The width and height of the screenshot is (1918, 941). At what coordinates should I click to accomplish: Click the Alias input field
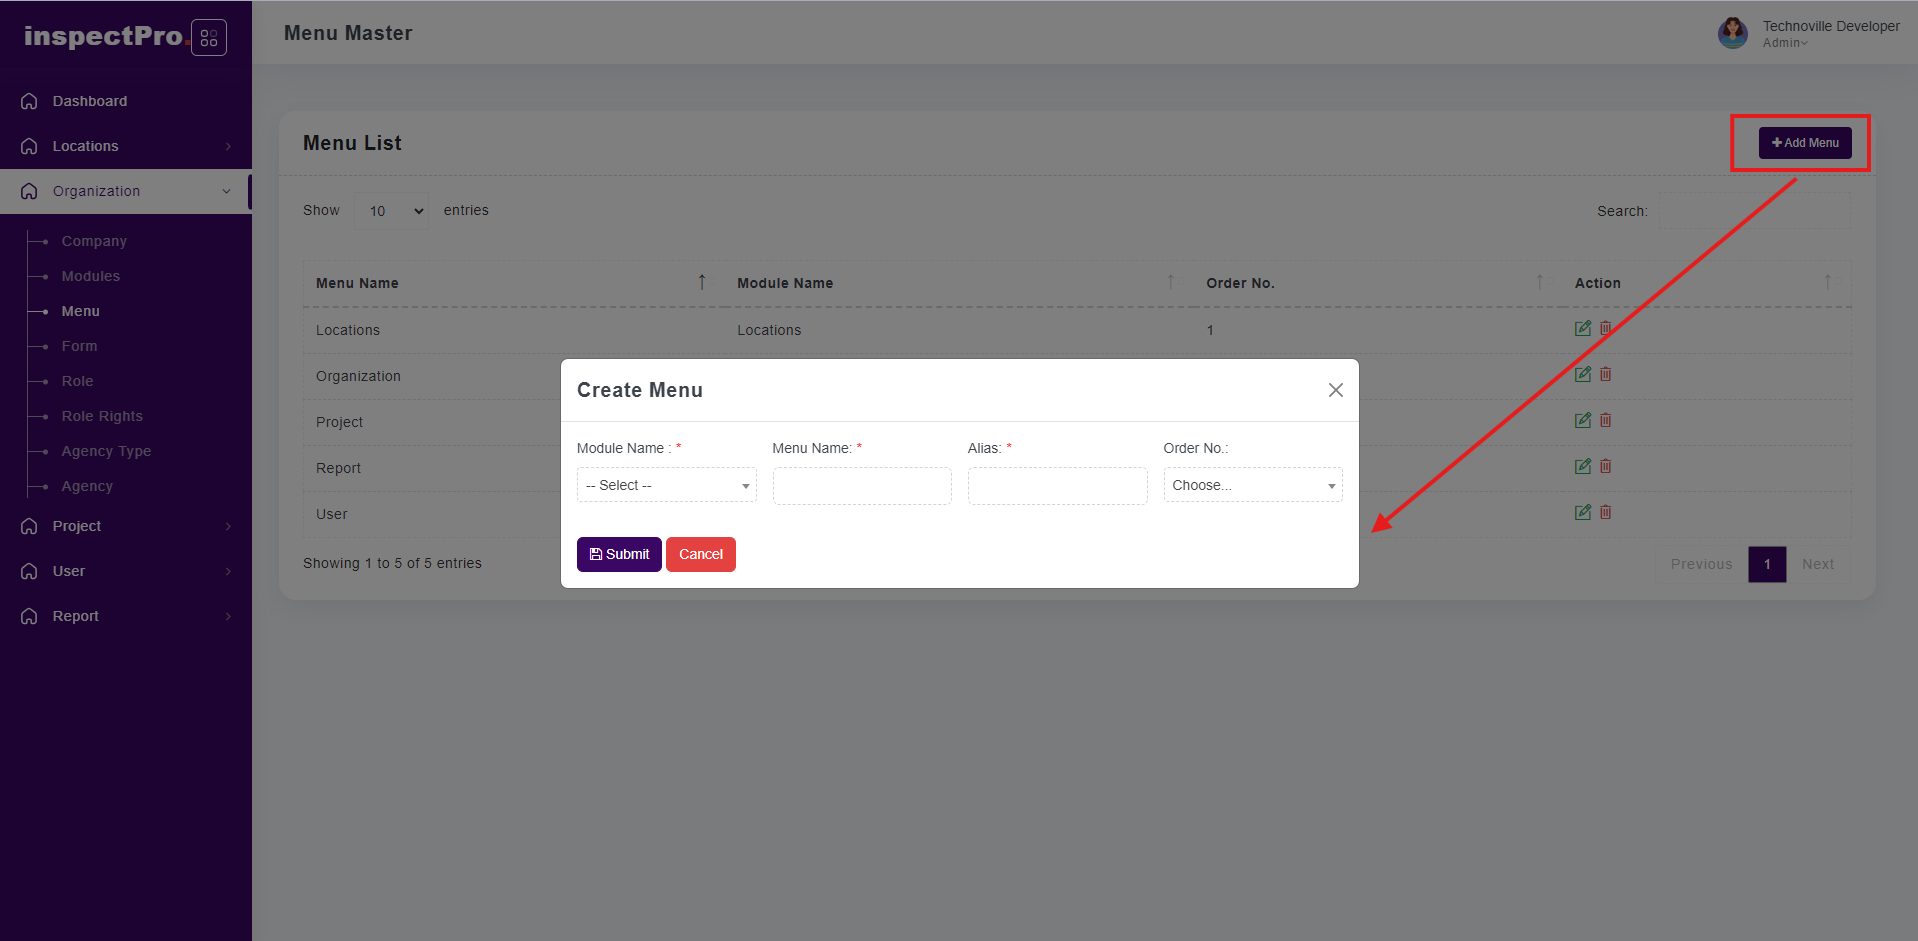(x=1057, y=486)
